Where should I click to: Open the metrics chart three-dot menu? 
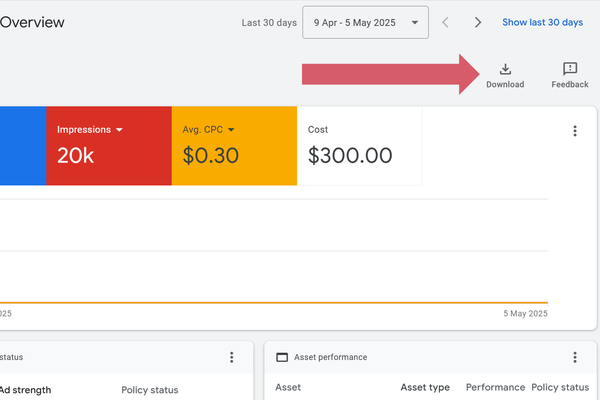[x=575, y=131]
